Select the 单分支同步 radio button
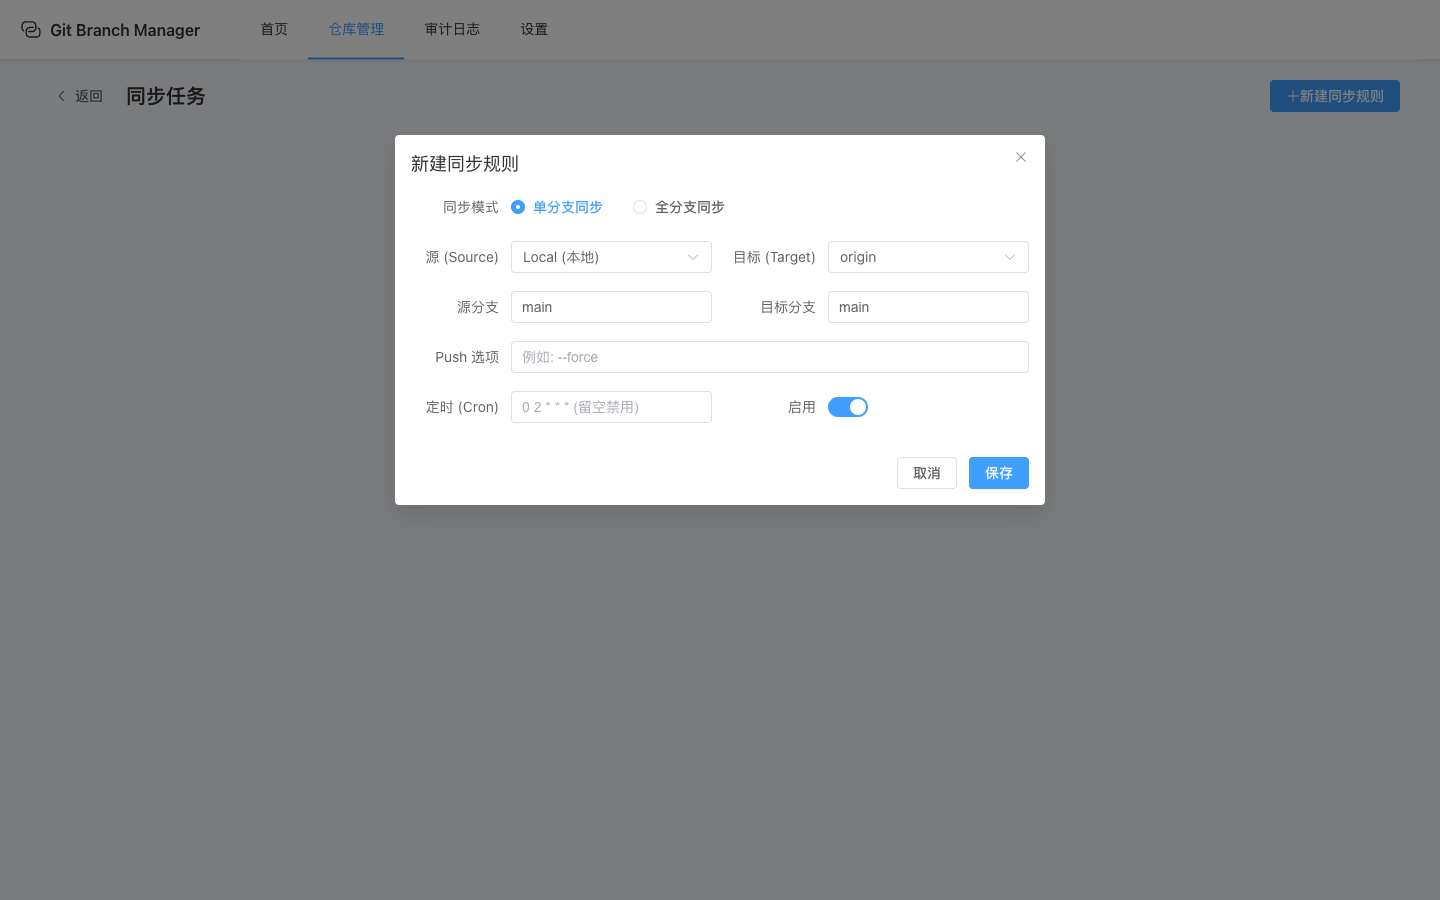 click(518, 207)
